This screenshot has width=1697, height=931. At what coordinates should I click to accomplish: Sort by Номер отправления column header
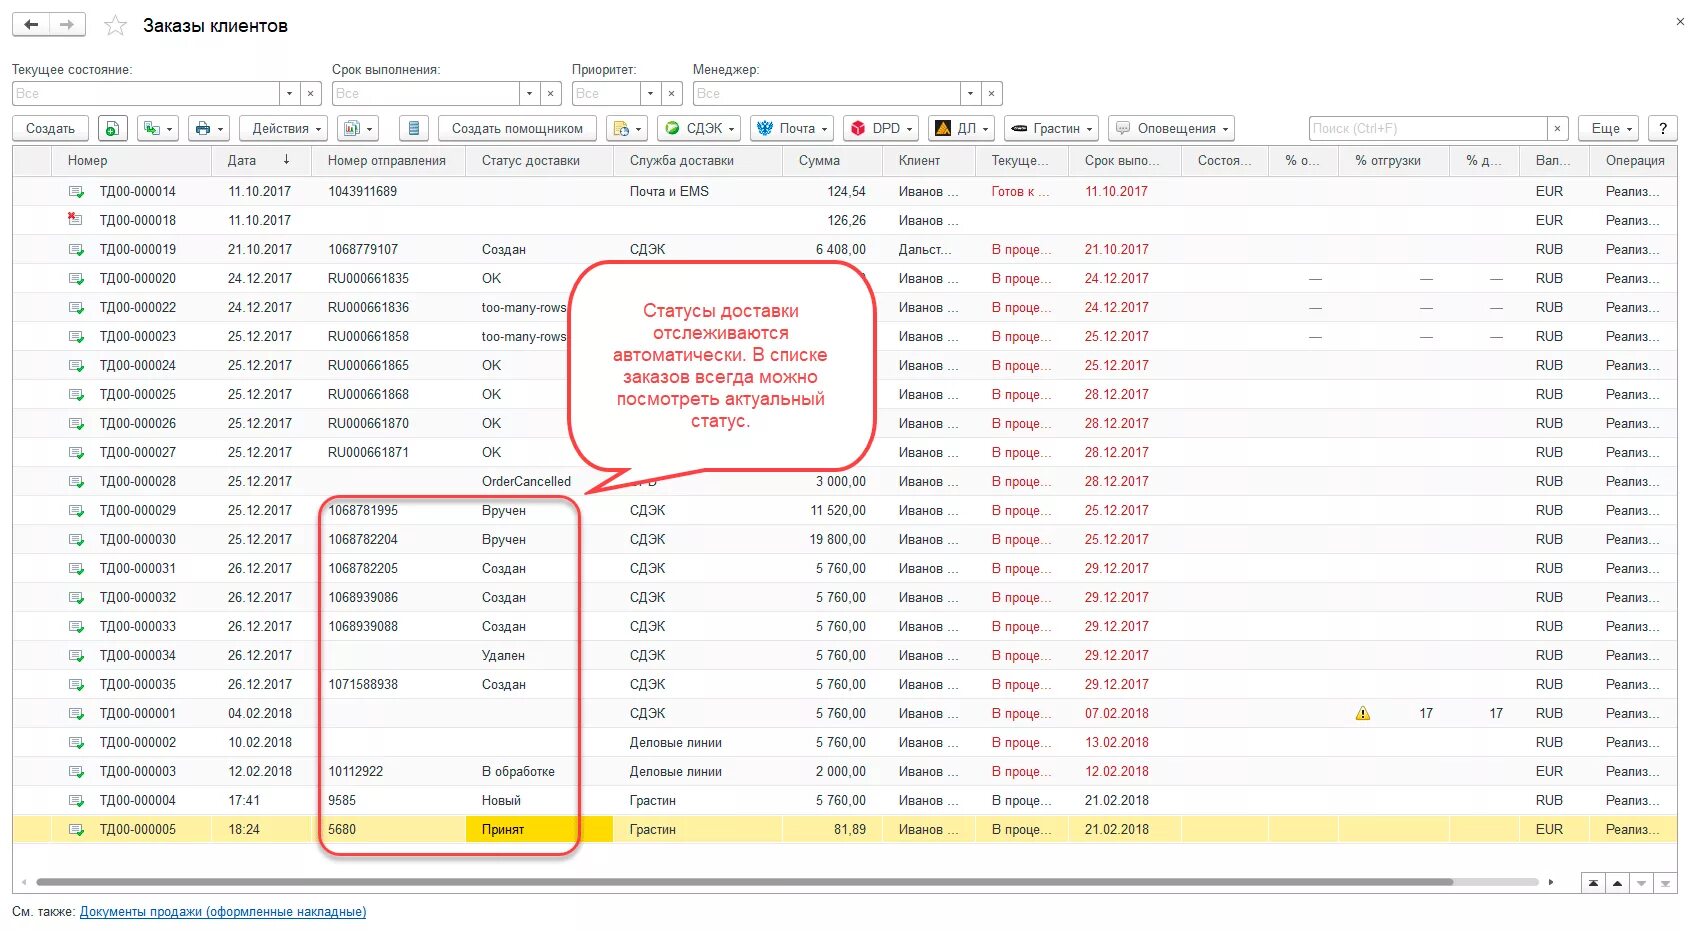(x=388, y=160)
